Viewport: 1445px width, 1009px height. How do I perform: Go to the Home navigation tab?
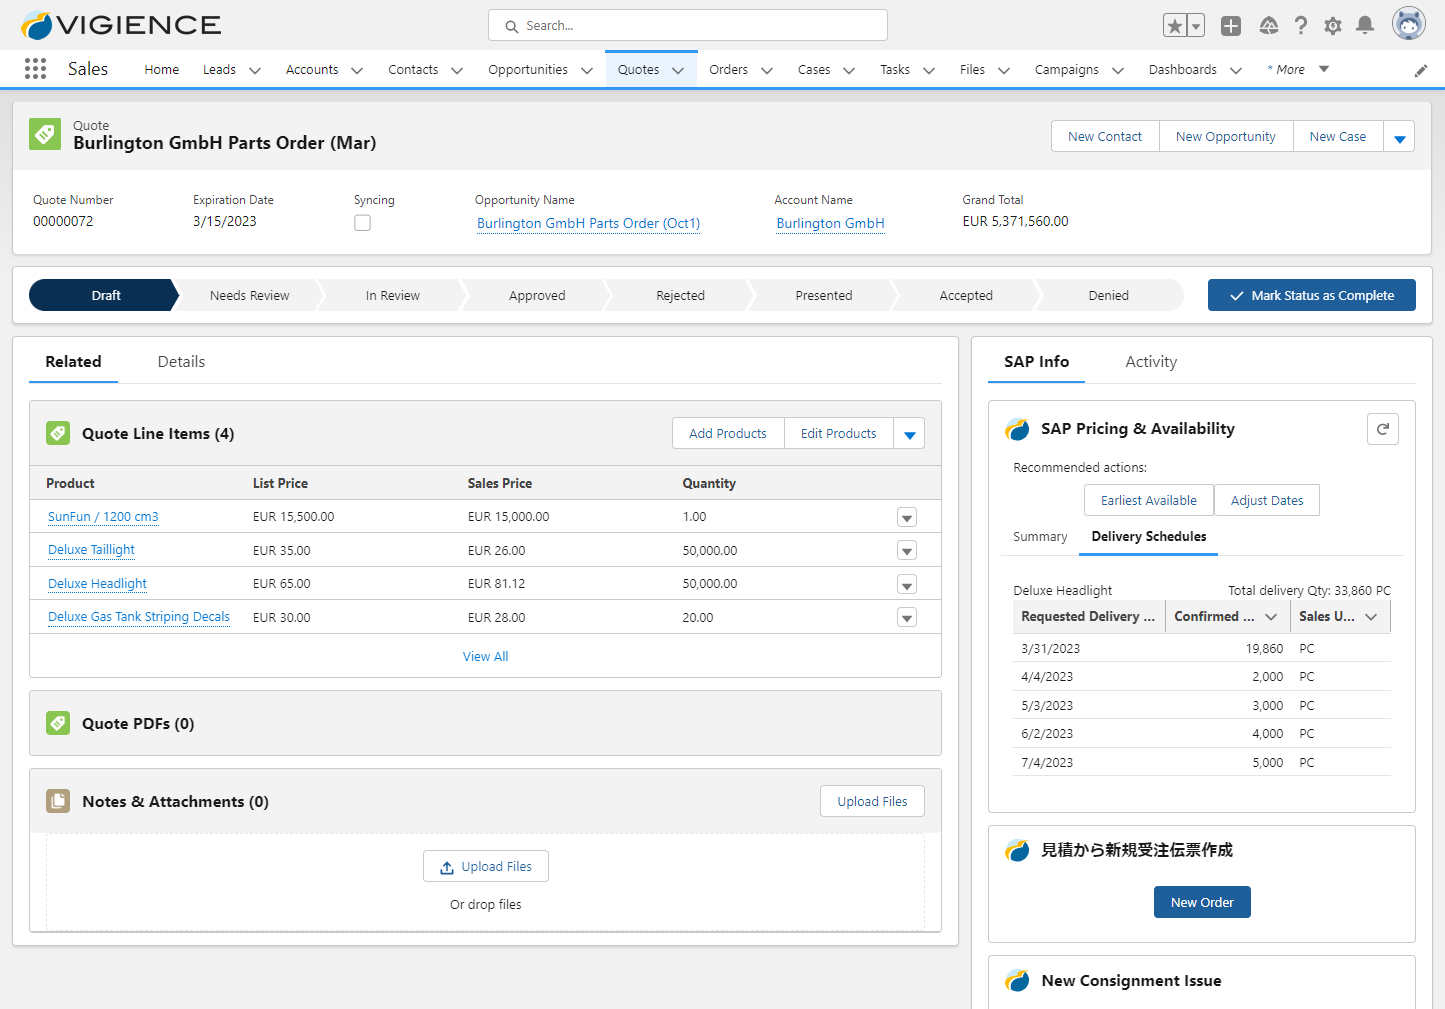(x=162, y=70)
